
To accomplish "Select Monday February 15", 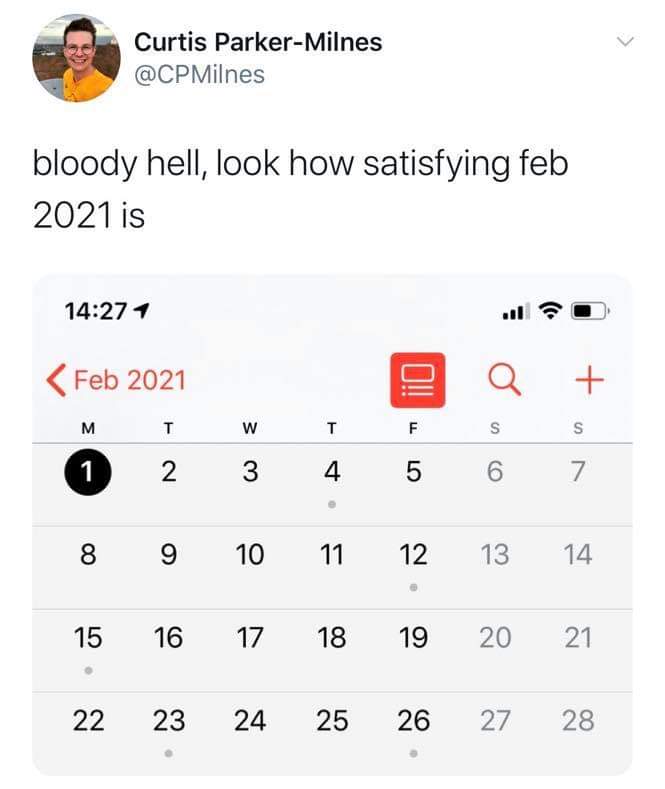I will pyautogui.click(x=88, y=637).
